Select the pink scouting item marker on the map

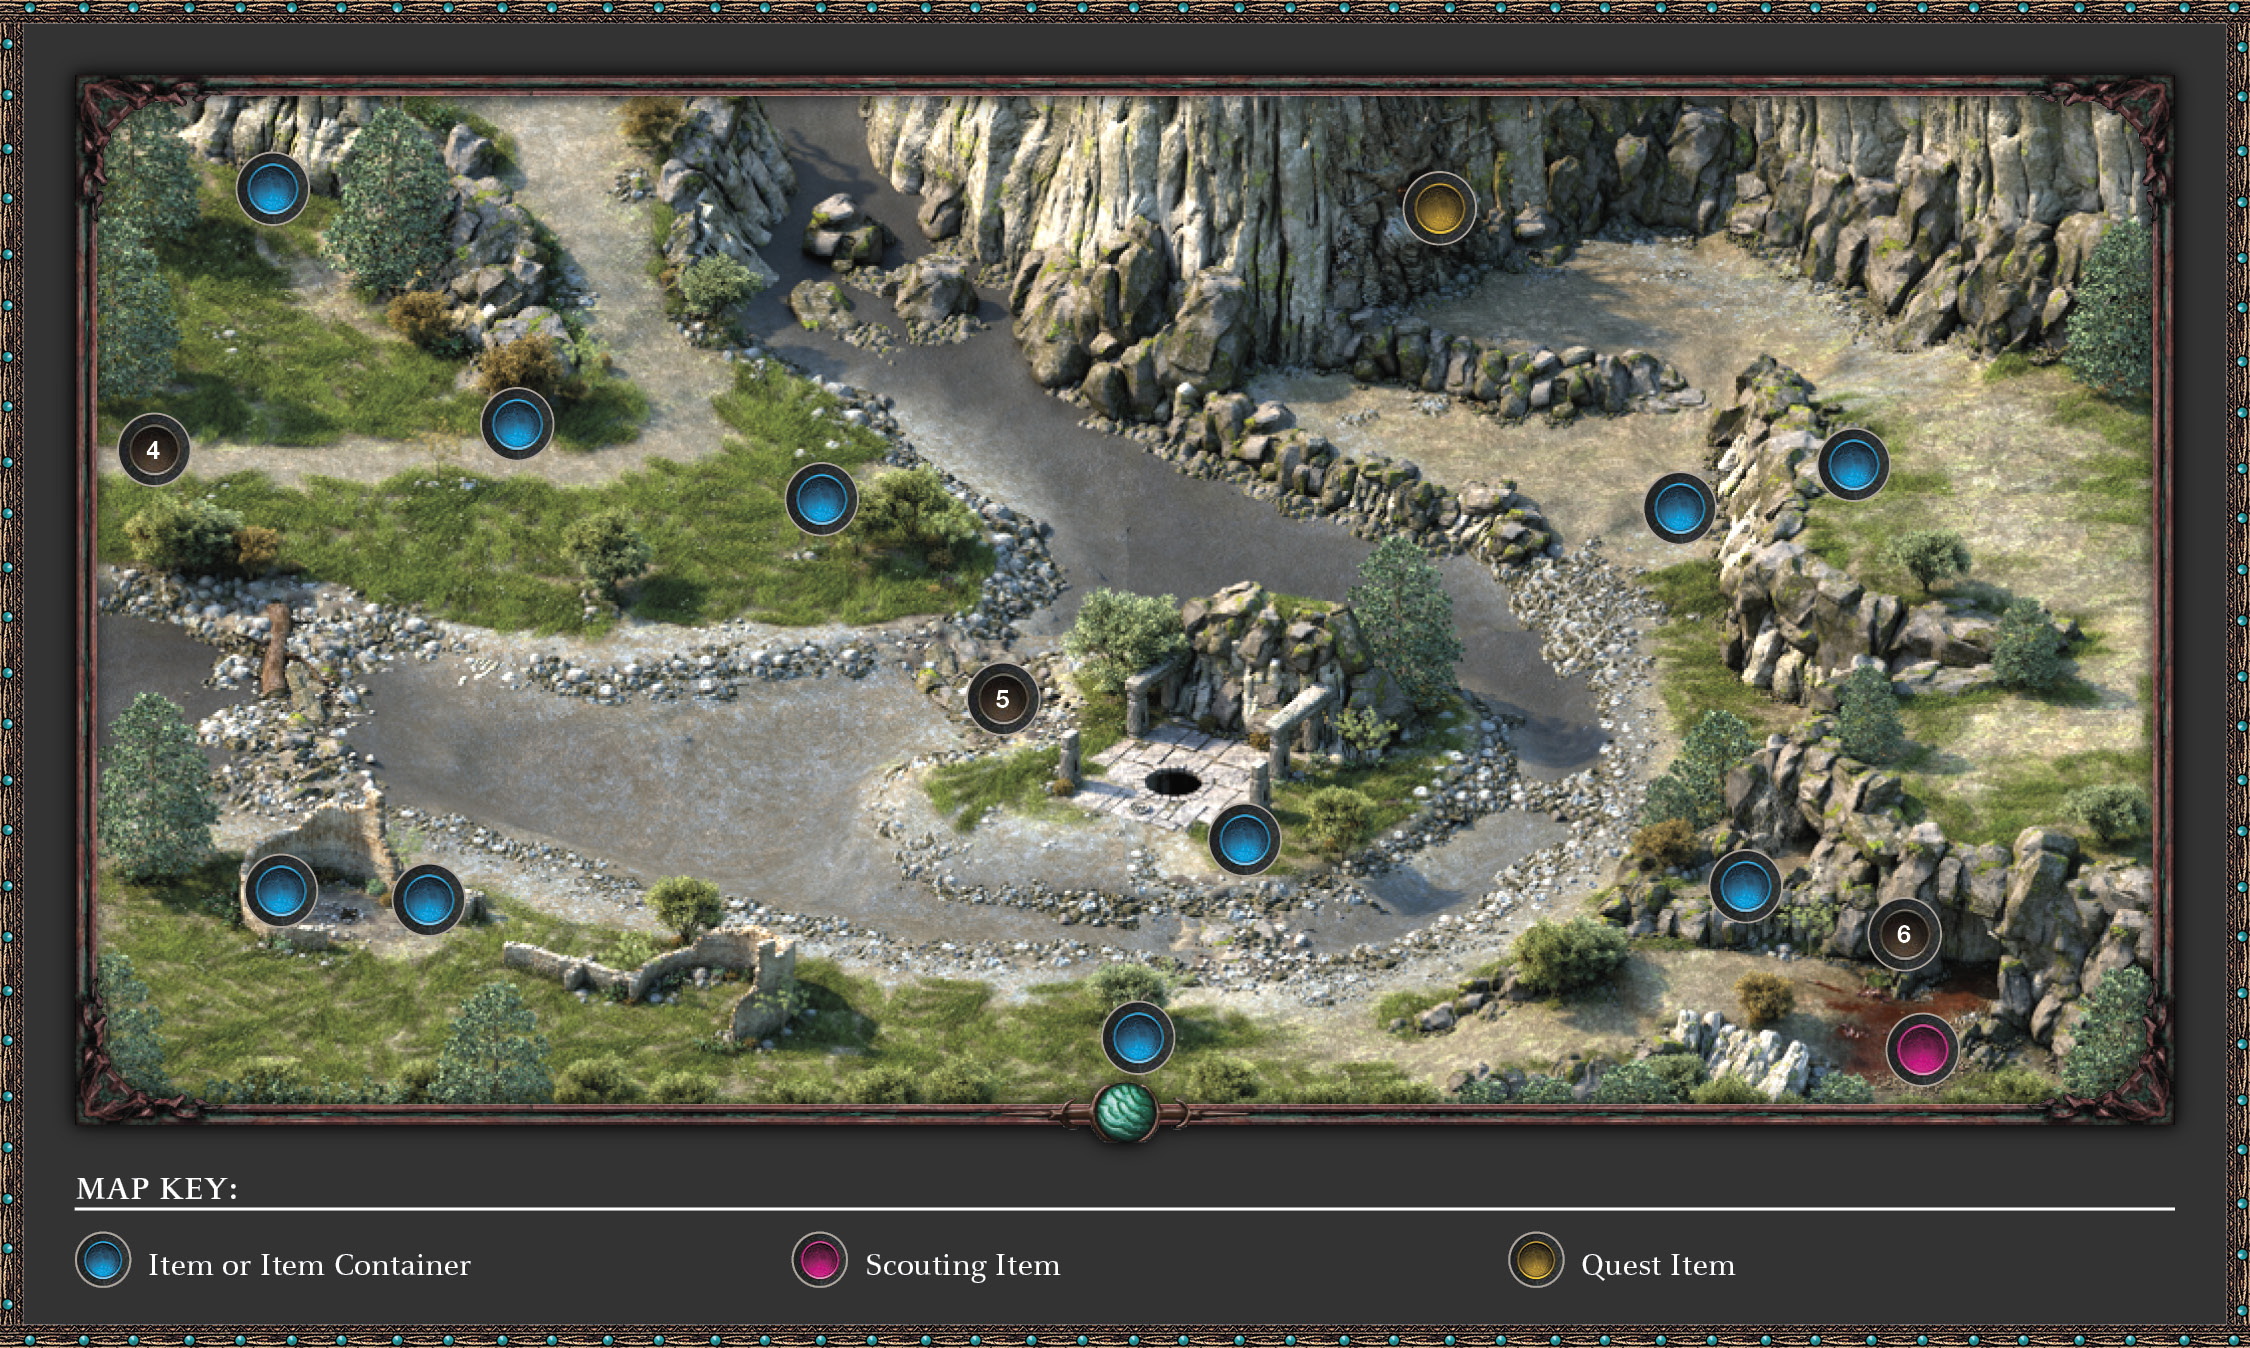(1921, 1050)
